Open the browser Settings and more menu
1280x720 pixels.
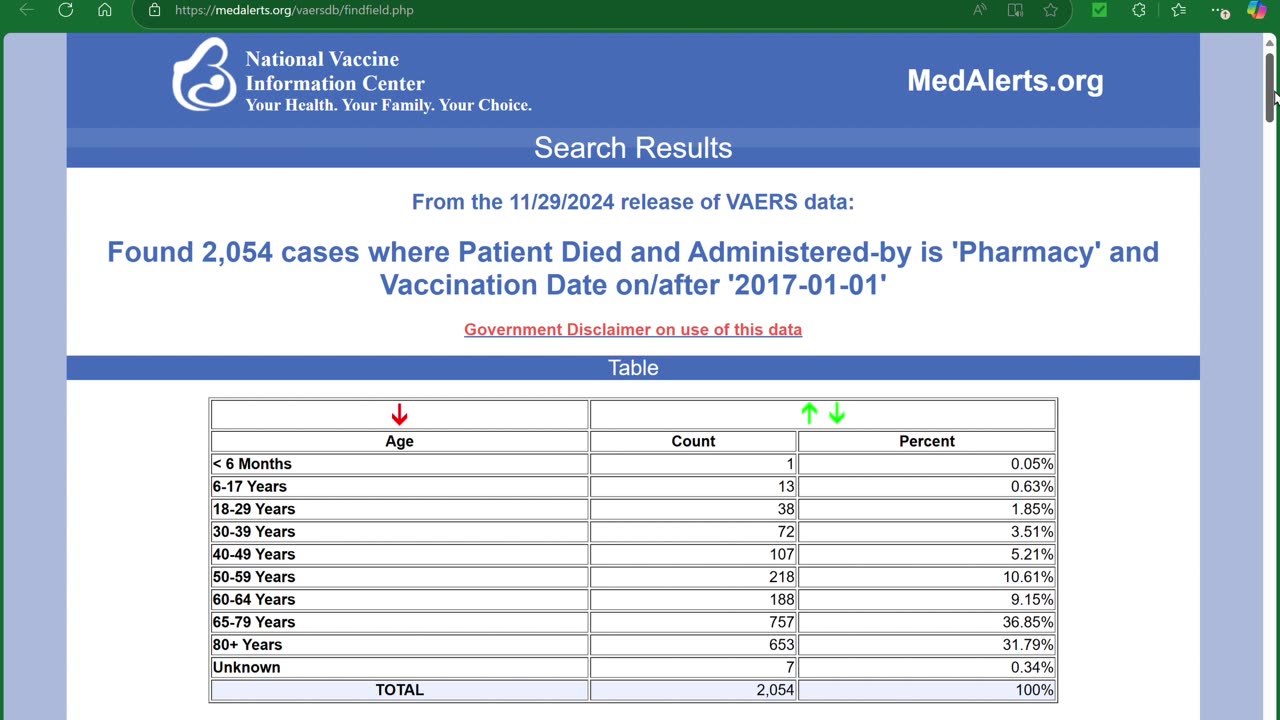click(x=1219, y=10)
